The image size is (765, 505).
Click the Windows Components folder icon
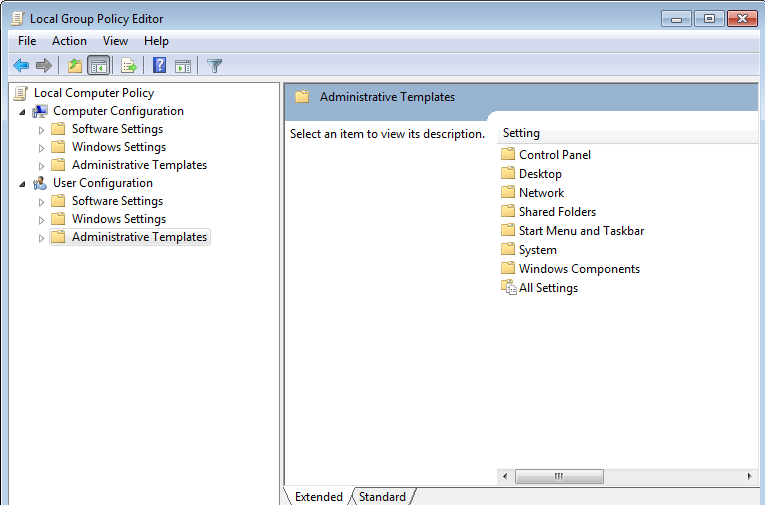pos(508,268)
